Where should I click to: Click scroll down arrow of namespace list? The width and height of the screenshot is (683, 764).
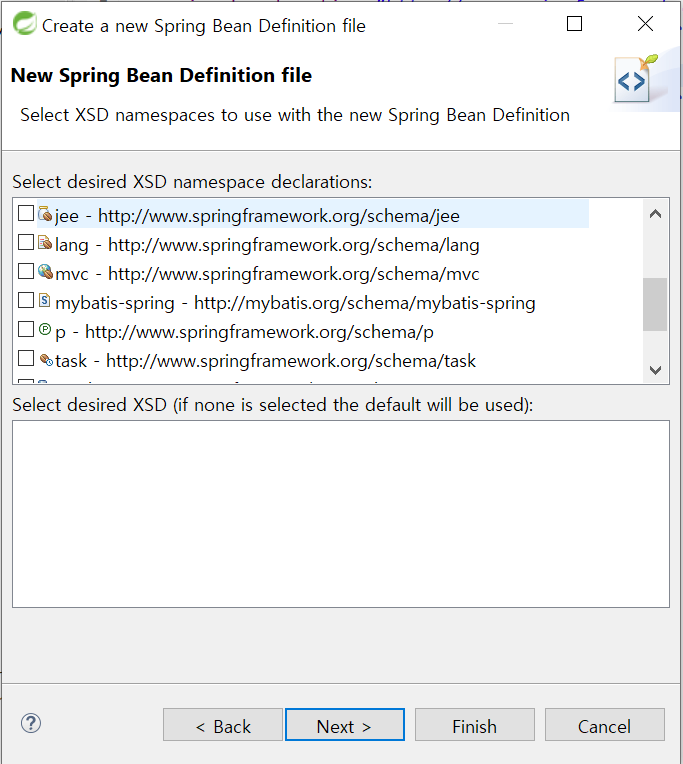655,370
